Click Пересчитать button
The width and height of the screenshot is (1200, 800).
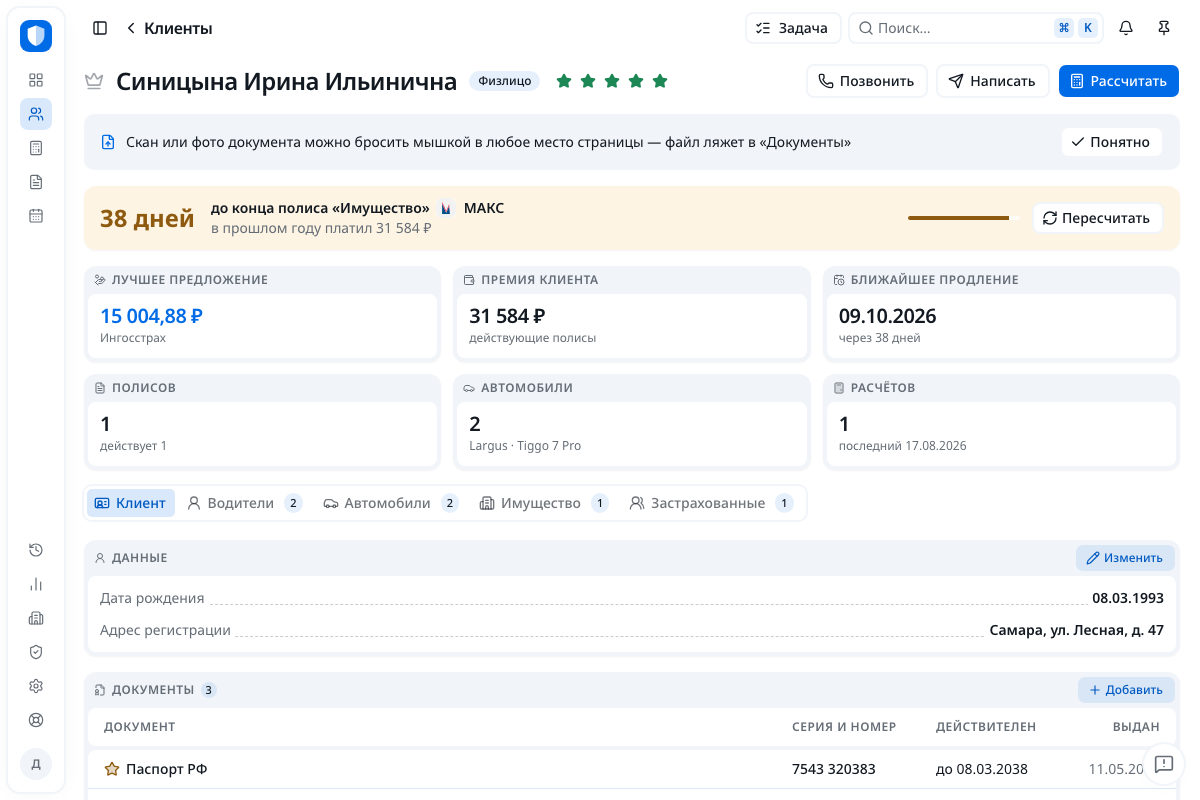point(1098,218)
